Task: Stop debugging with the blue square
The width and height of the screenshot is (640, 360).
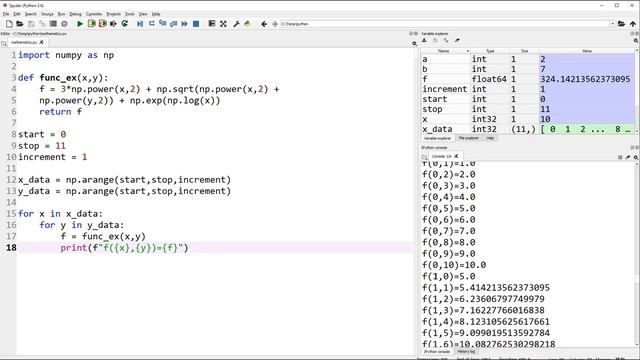Action: [x=196, y=24]
